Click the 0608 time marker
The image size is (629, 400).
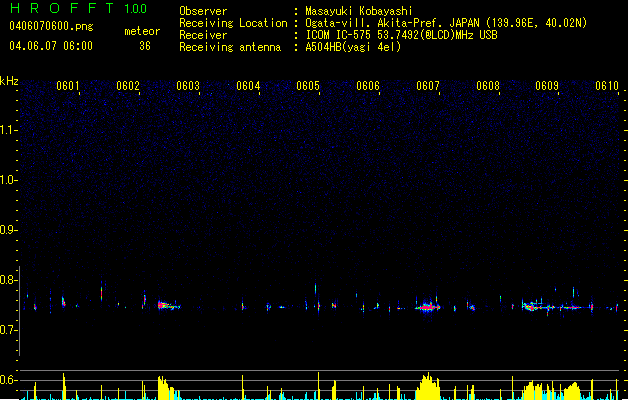(x=488, y=86)
